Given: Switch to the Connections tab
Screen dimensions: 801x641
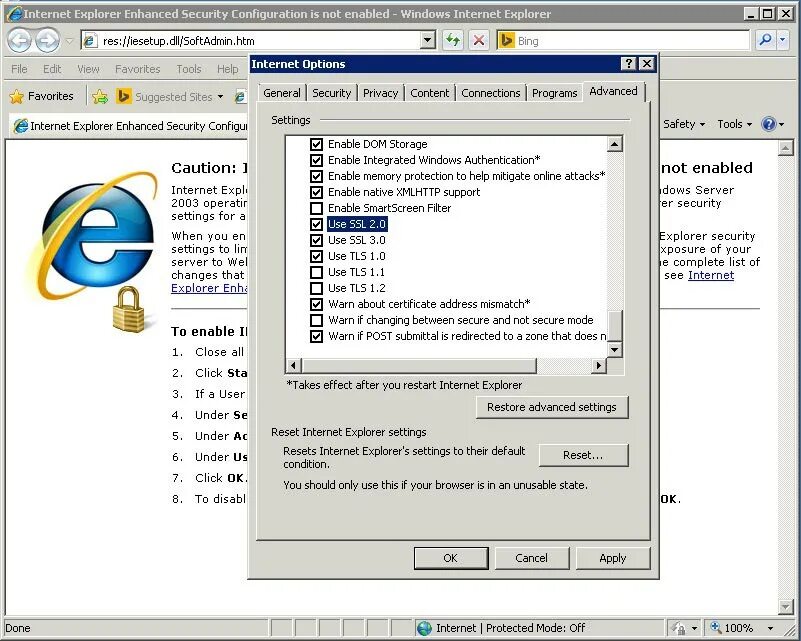Looking at the screenshot, I should [490, 93].
